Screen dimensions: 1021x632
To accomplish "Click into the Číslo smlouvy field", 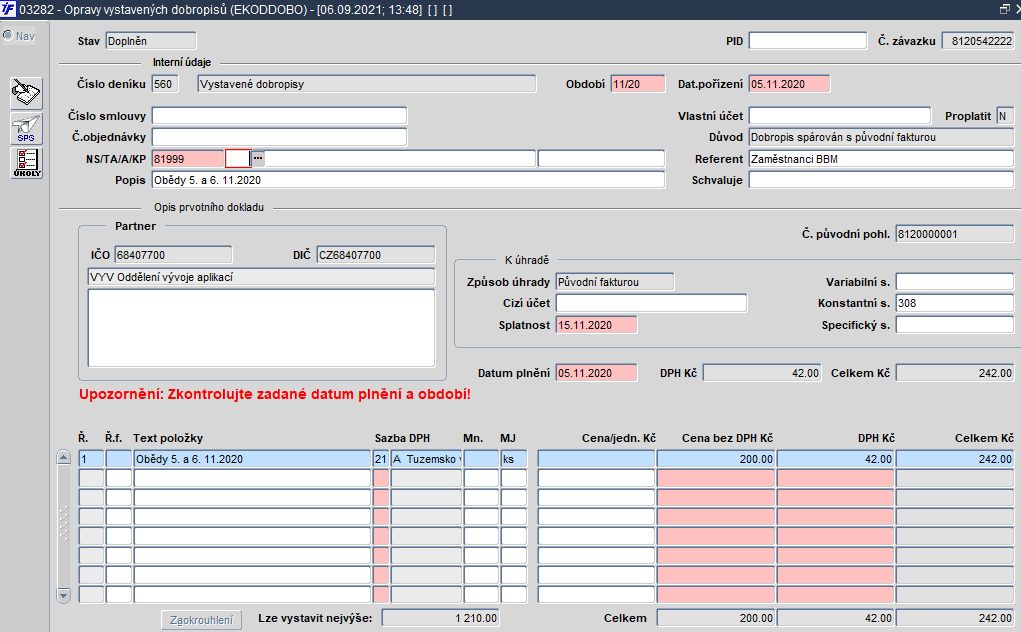I will [279, 116].
